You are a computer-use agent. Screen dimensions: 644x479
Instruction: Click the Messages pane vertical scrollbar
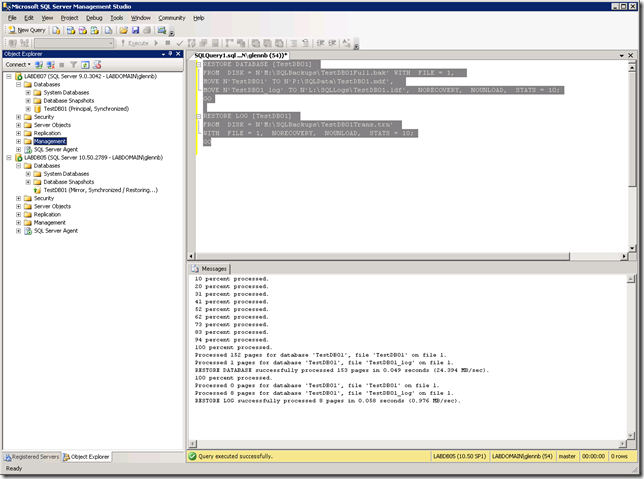coord(631,360)
